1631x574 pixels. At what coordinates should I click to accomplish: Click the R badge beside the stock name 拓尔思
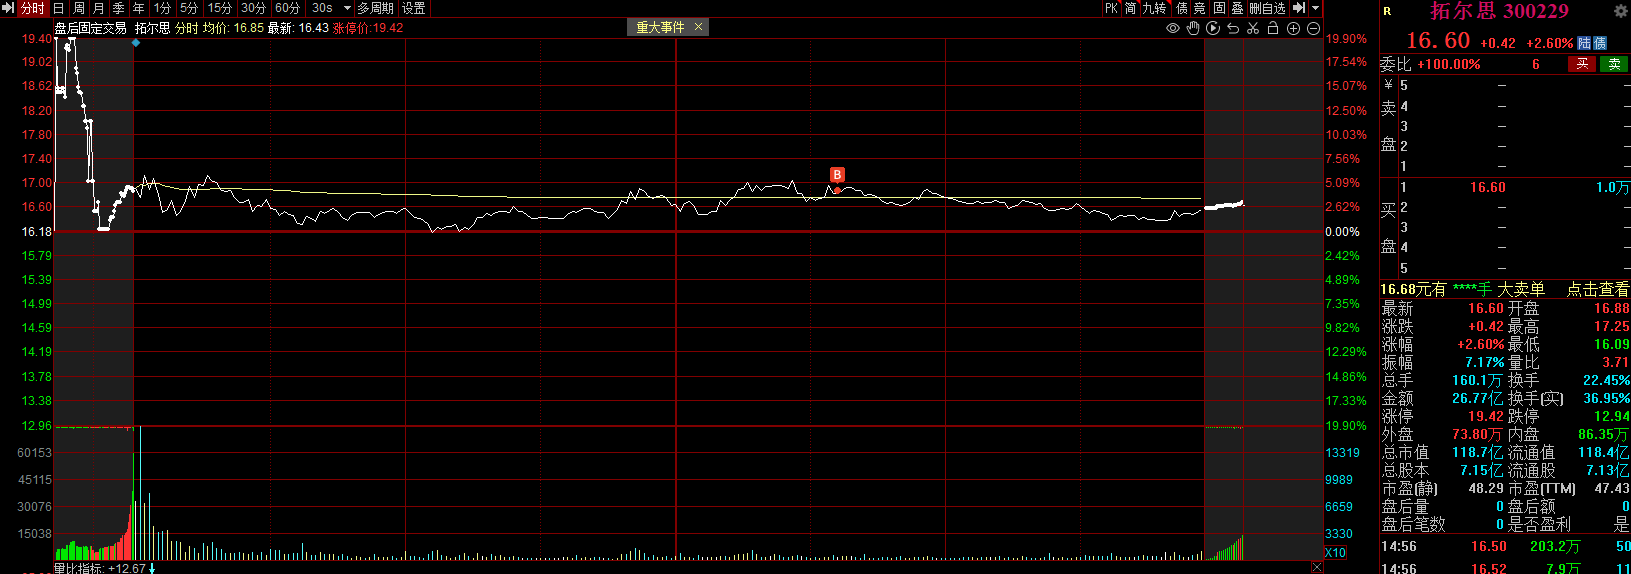coord(1387,11)
